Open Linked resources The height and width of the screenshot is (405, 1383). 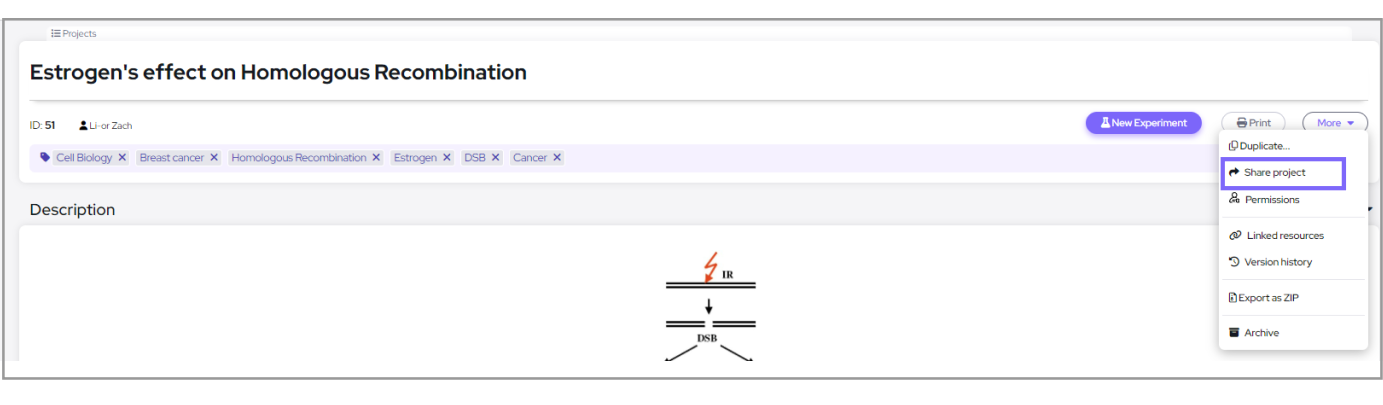pyautogui.click(x=1284, y=236)
